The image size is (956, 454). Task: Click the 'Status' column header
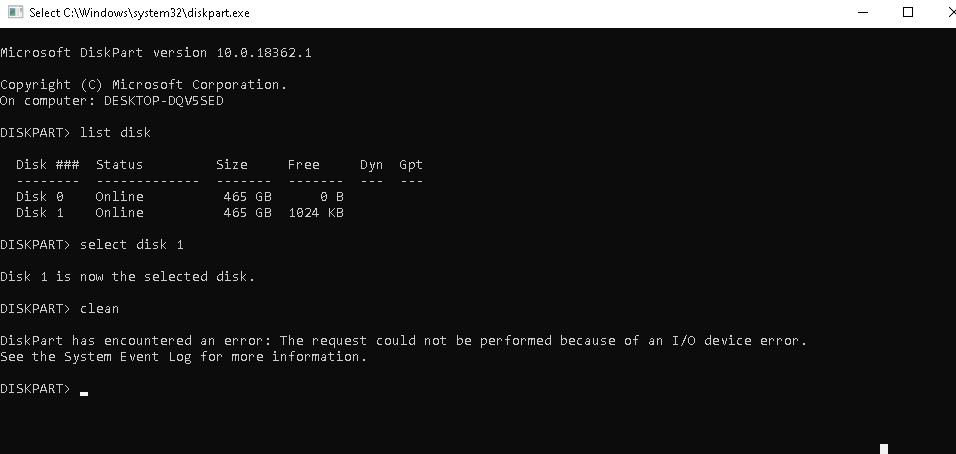[x=119, y=165]
